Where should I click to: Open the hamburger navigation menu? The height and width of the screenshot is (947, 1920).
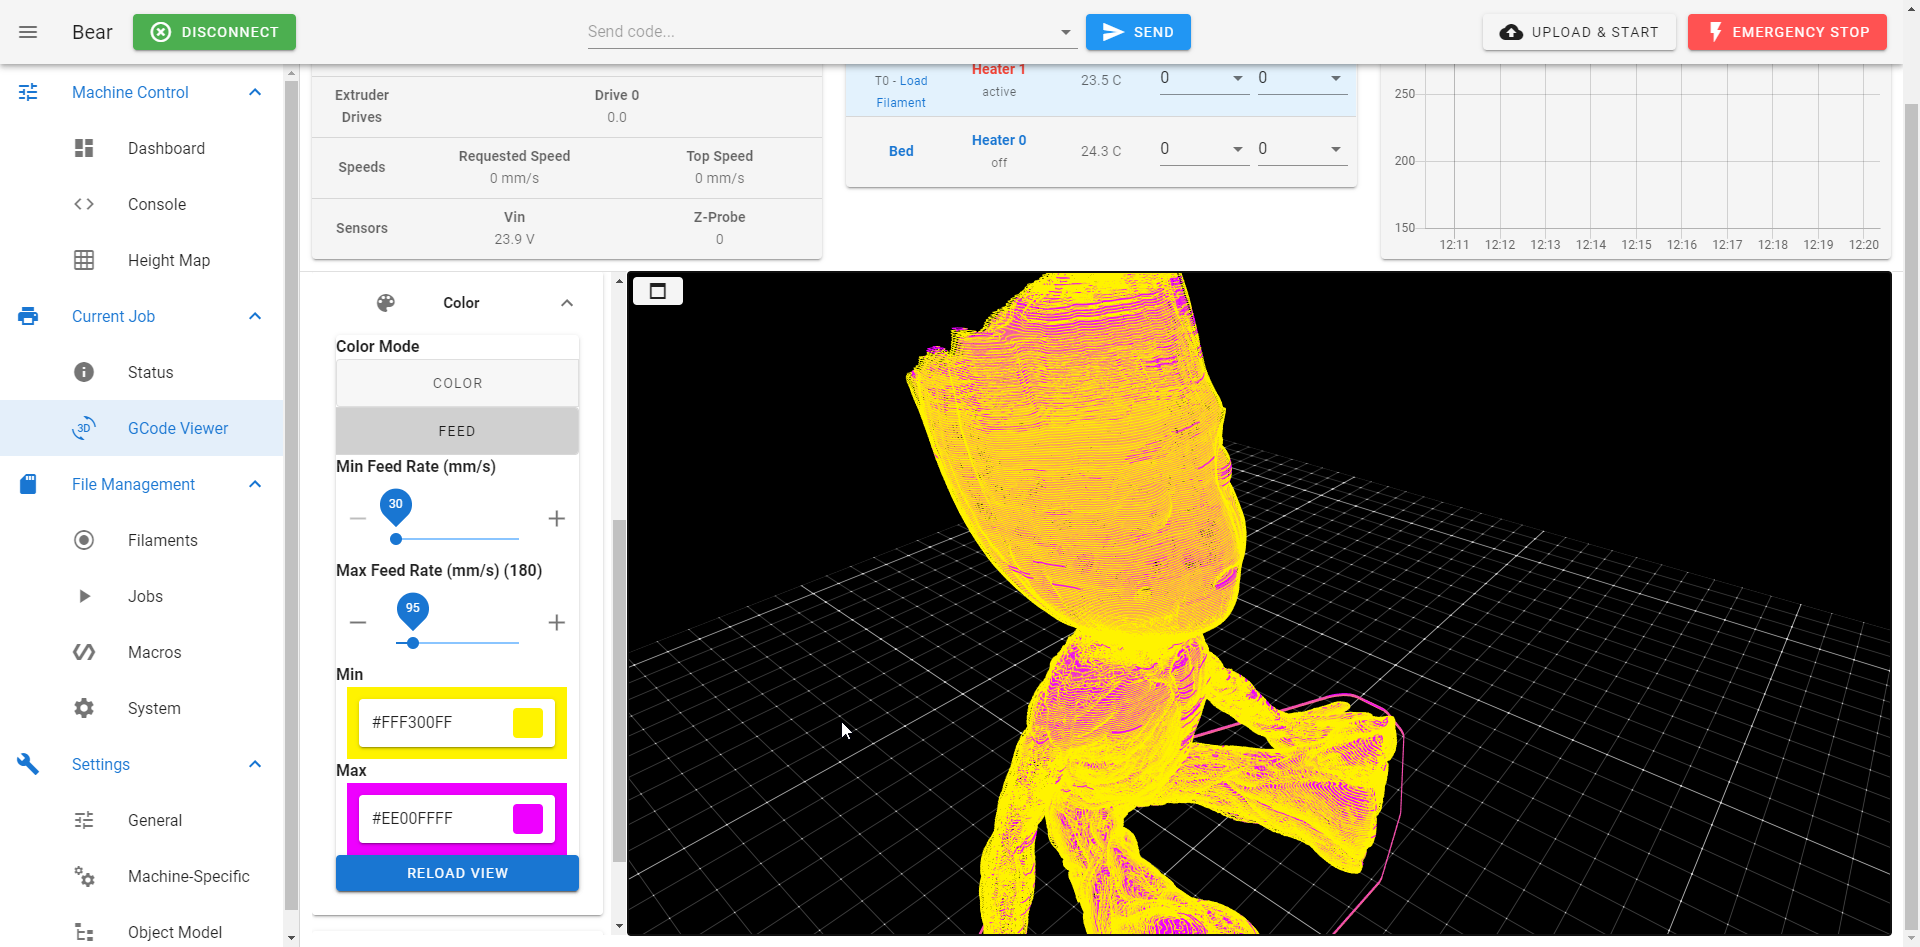click(x=28, y=32)
